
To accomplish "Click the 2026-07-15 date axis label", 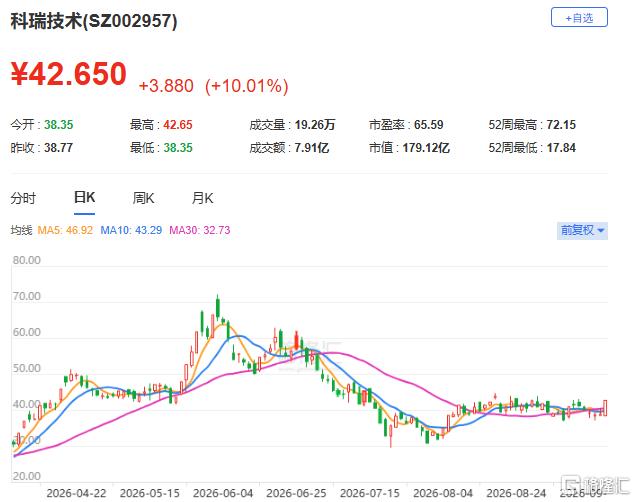I will coord(370,493).
